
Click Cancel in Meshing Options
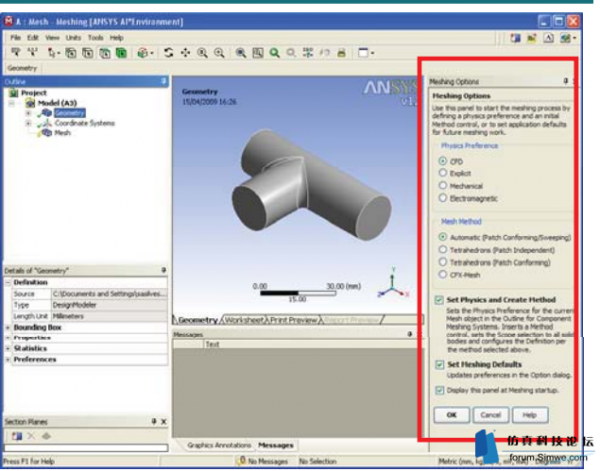pos(491,415)
